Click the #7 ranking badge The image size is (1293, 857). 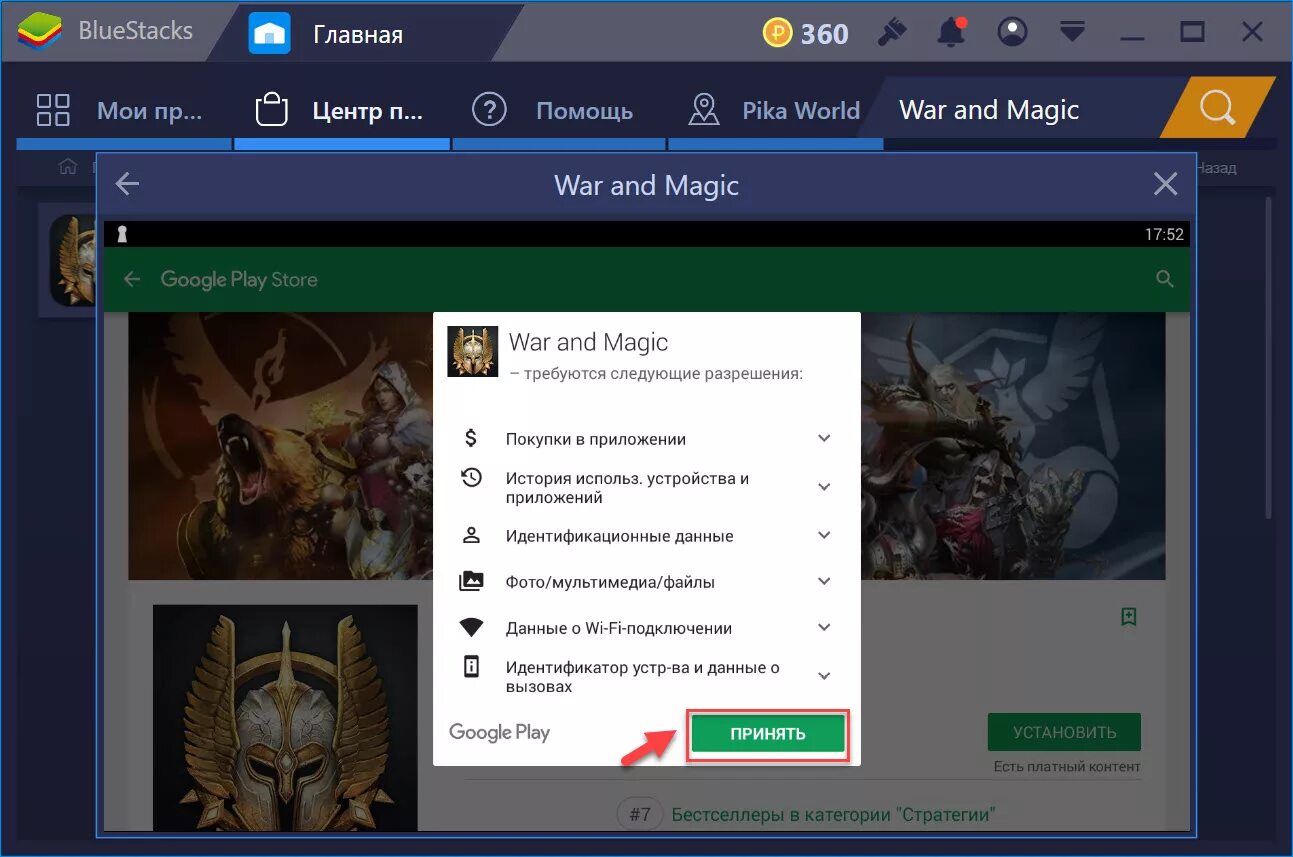click(x=640, y=814)
